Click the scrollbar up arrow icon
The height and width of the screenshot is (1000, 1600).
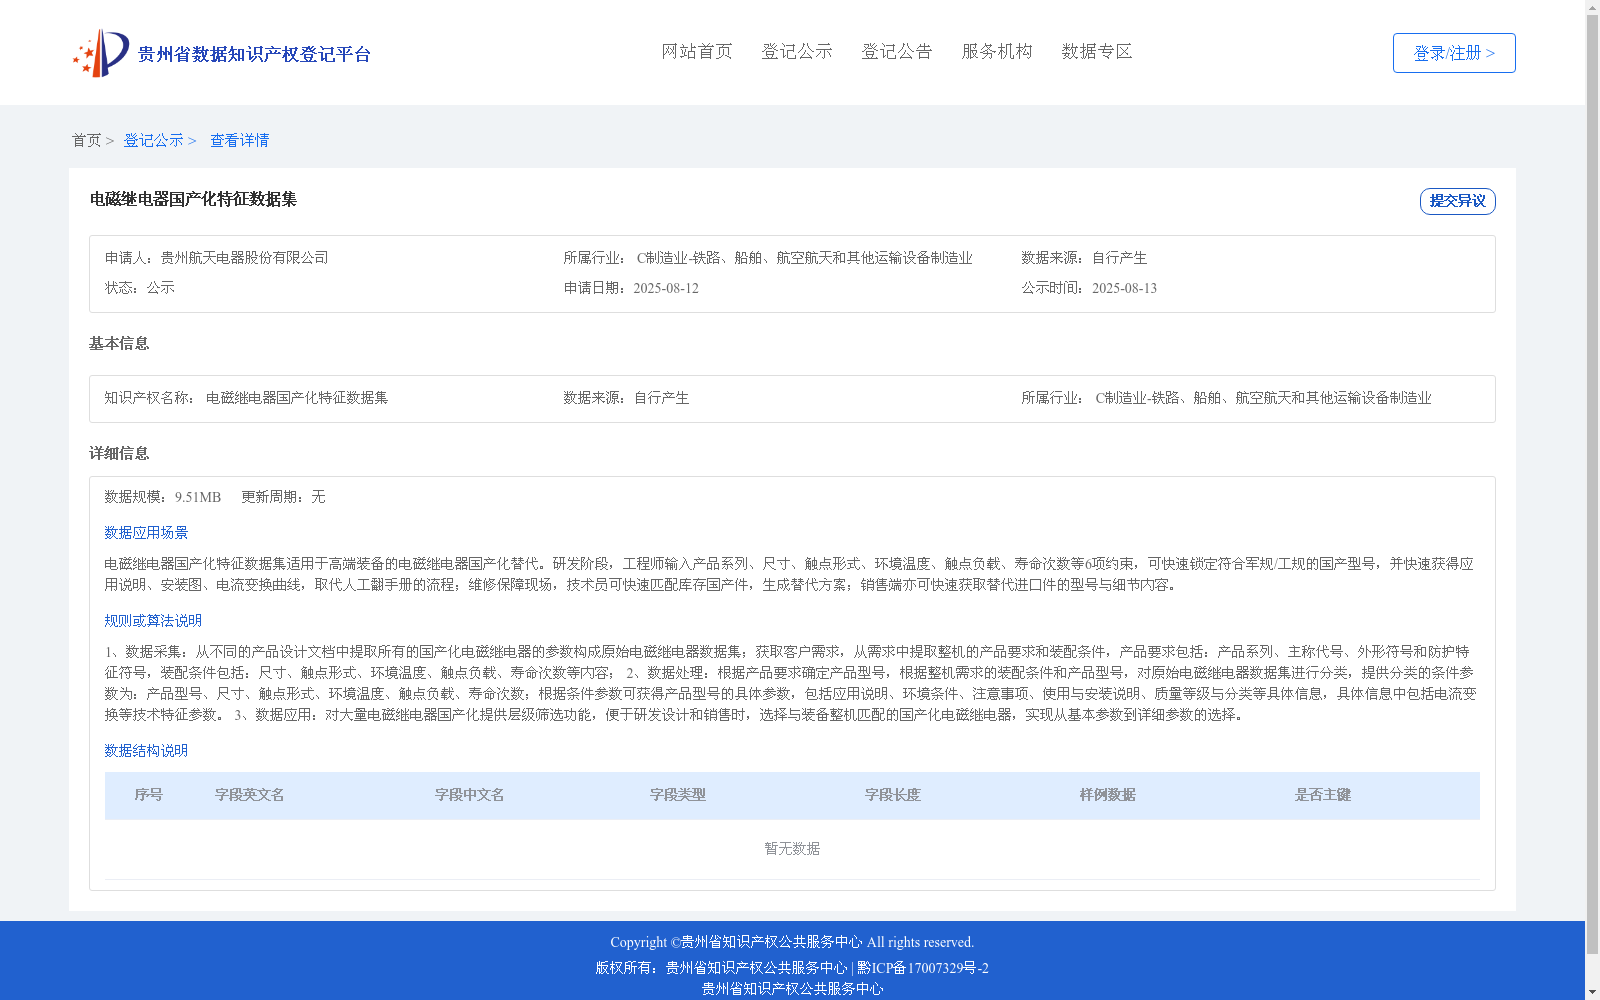click(1592, 6)
